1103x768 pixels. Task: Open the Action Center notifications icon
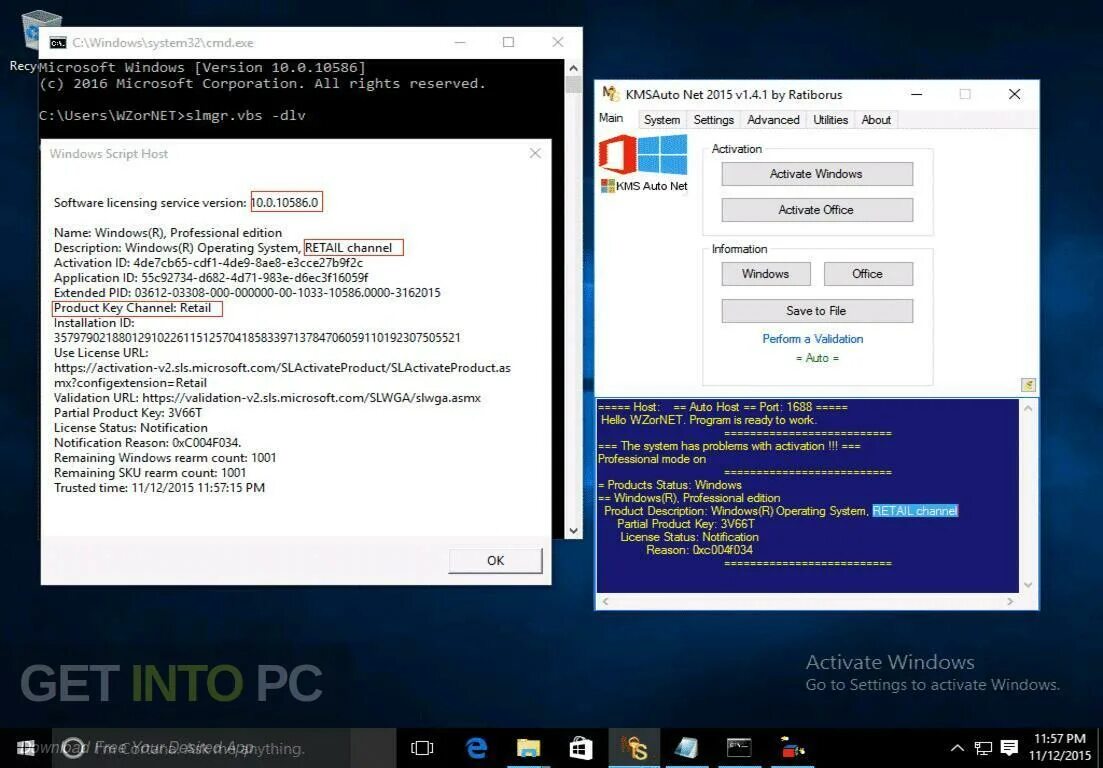click(x=1009, y=748)
